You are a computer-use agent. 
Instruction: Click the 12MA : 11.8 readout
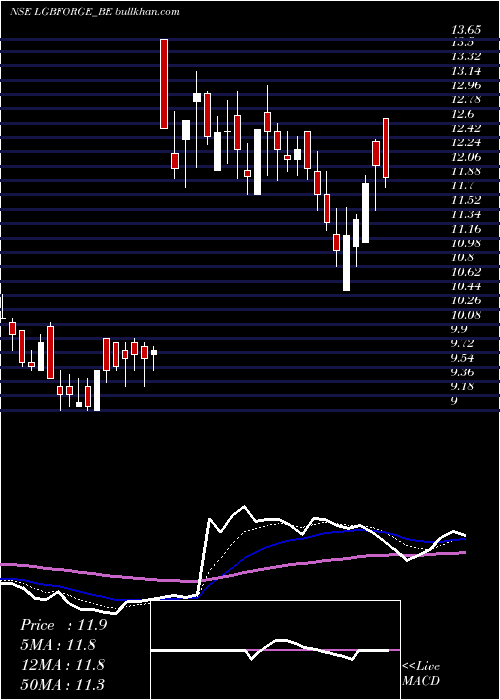point(62,665)
